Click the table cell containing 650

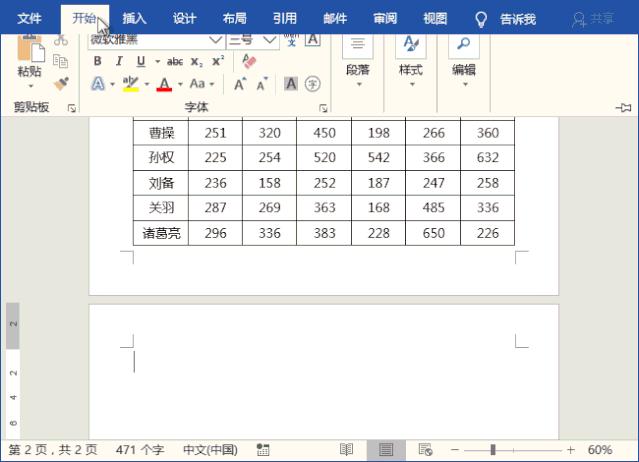click(x=433, y=233)
